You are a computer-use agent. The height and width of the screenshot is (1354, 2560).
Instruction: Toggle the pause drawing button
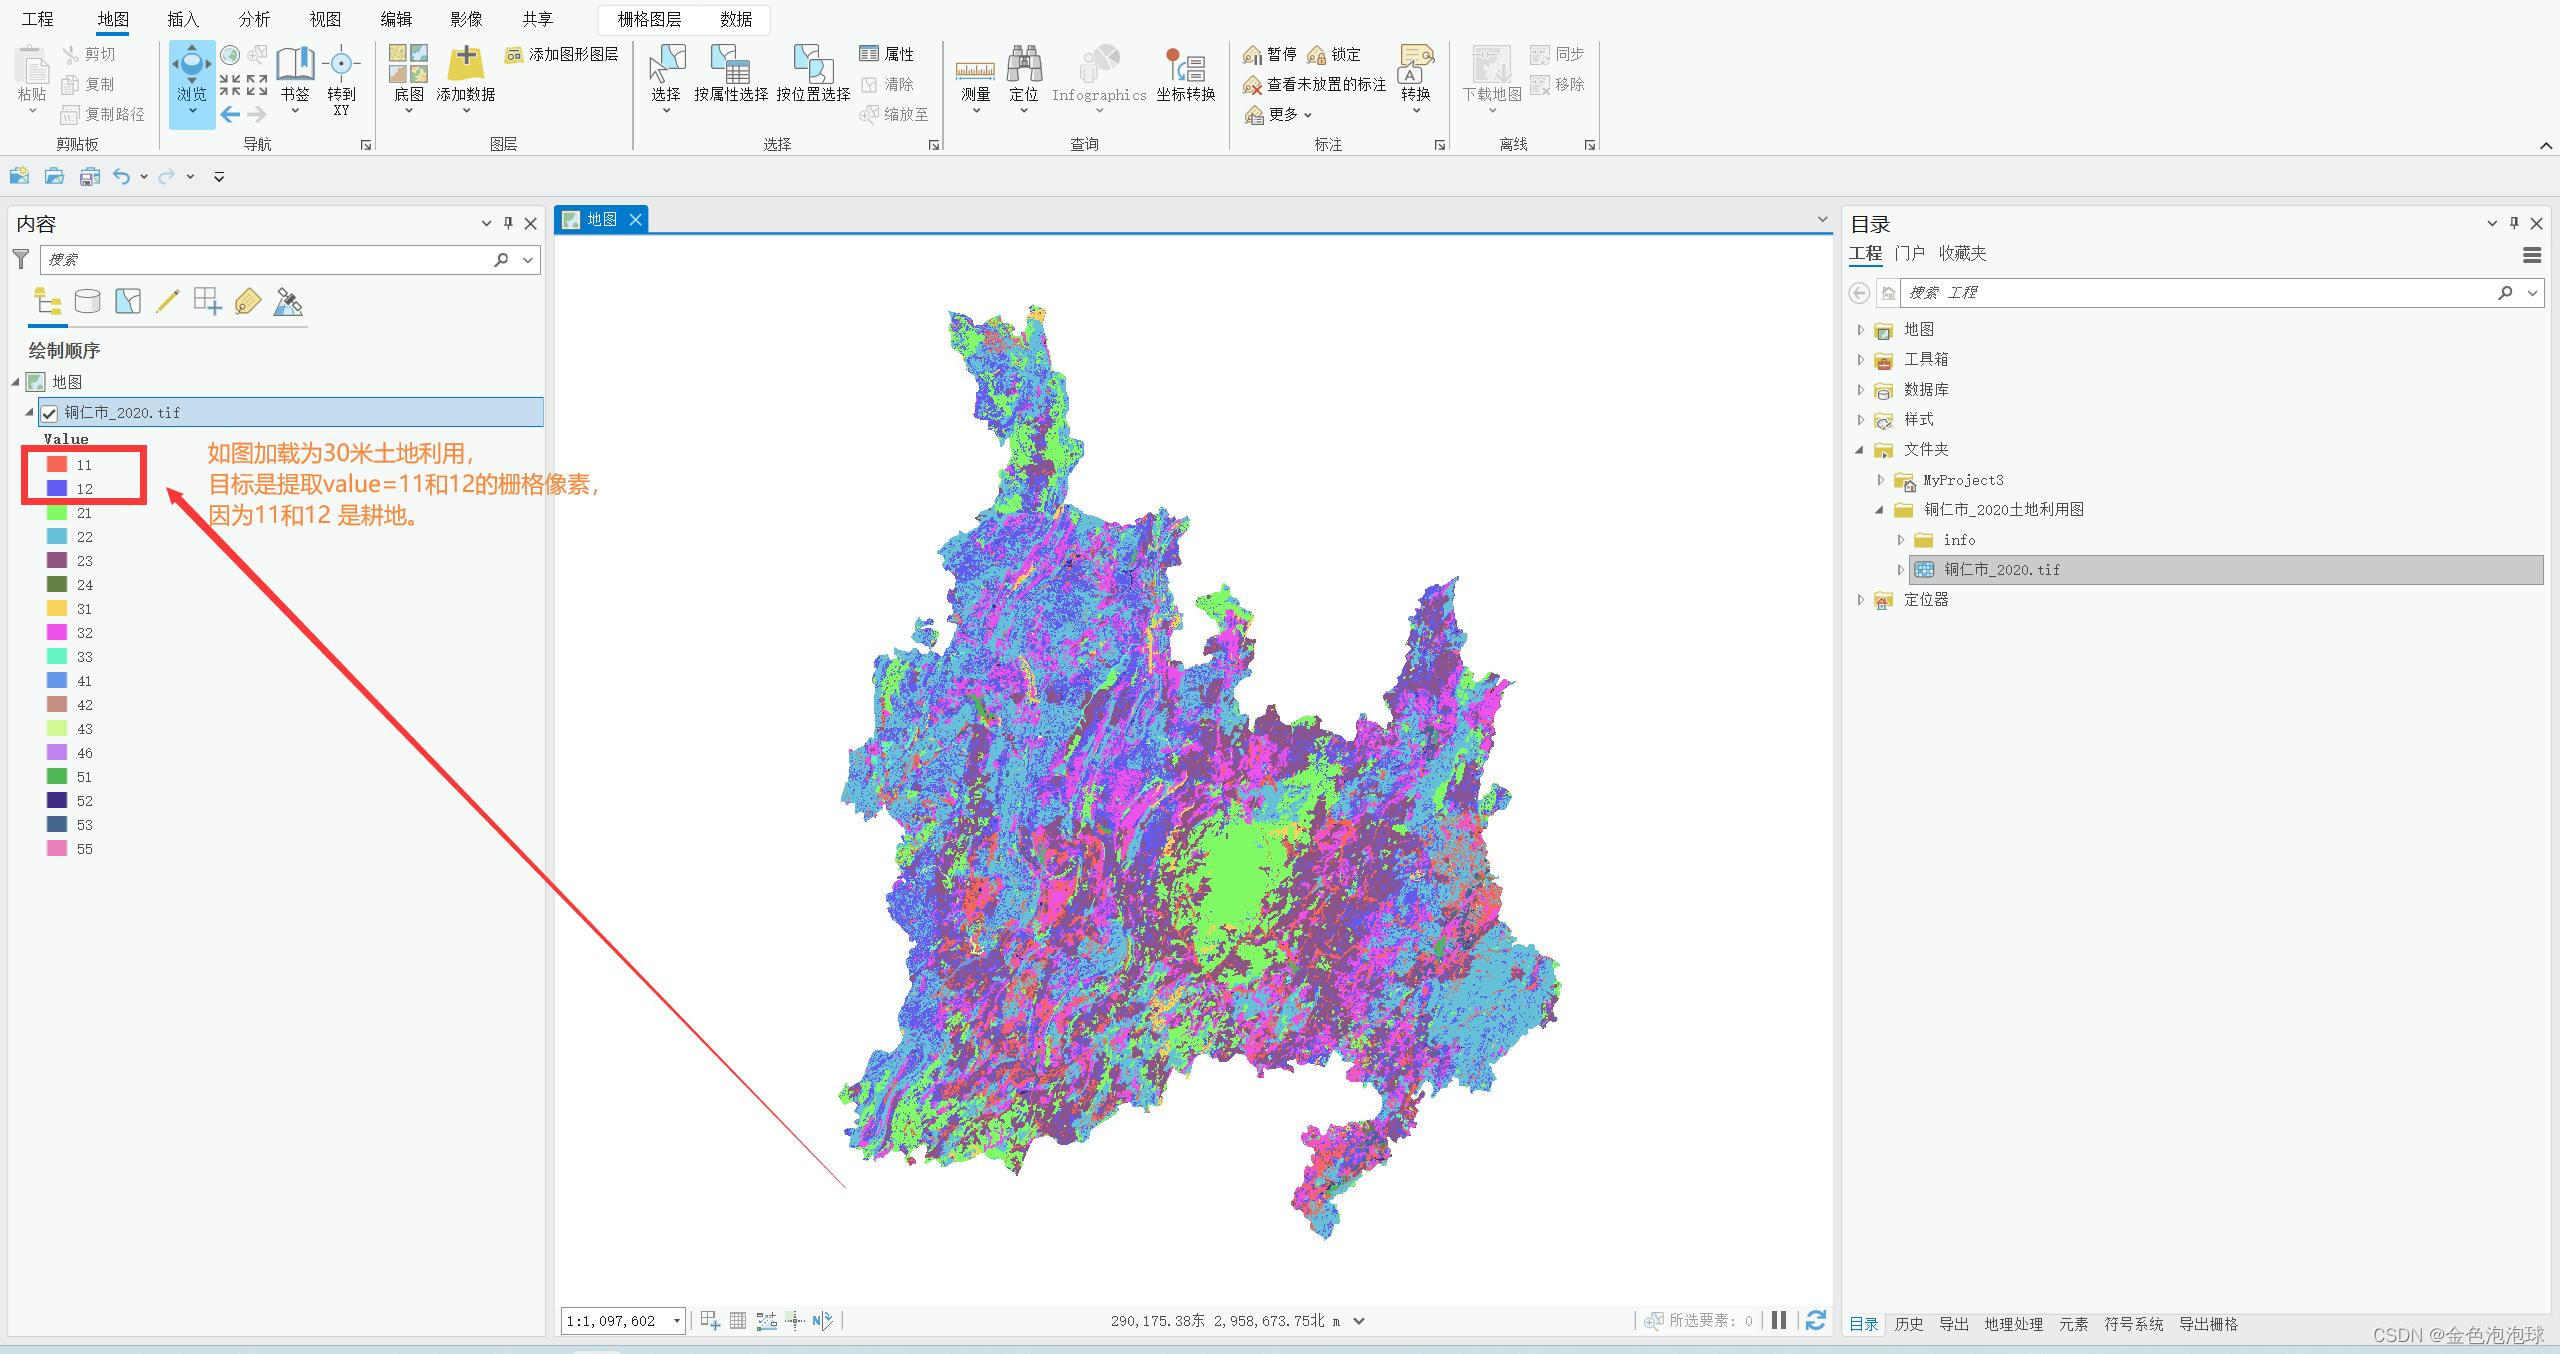pos(1779,1320)
